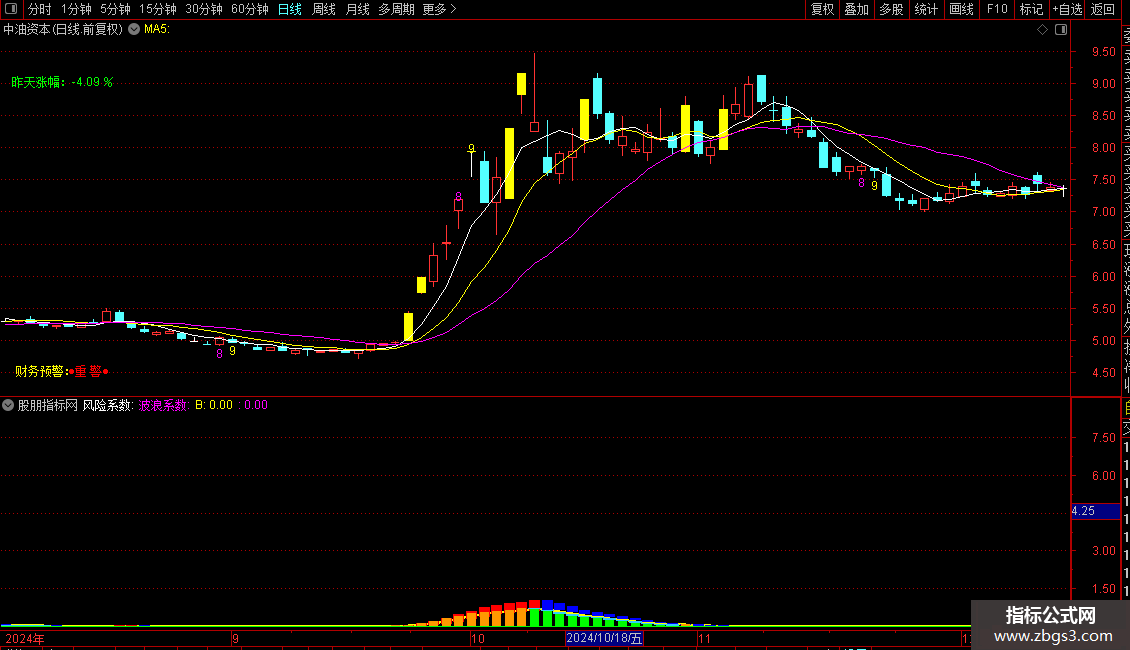Open the 统计 statistics tool

click(926, 9)
